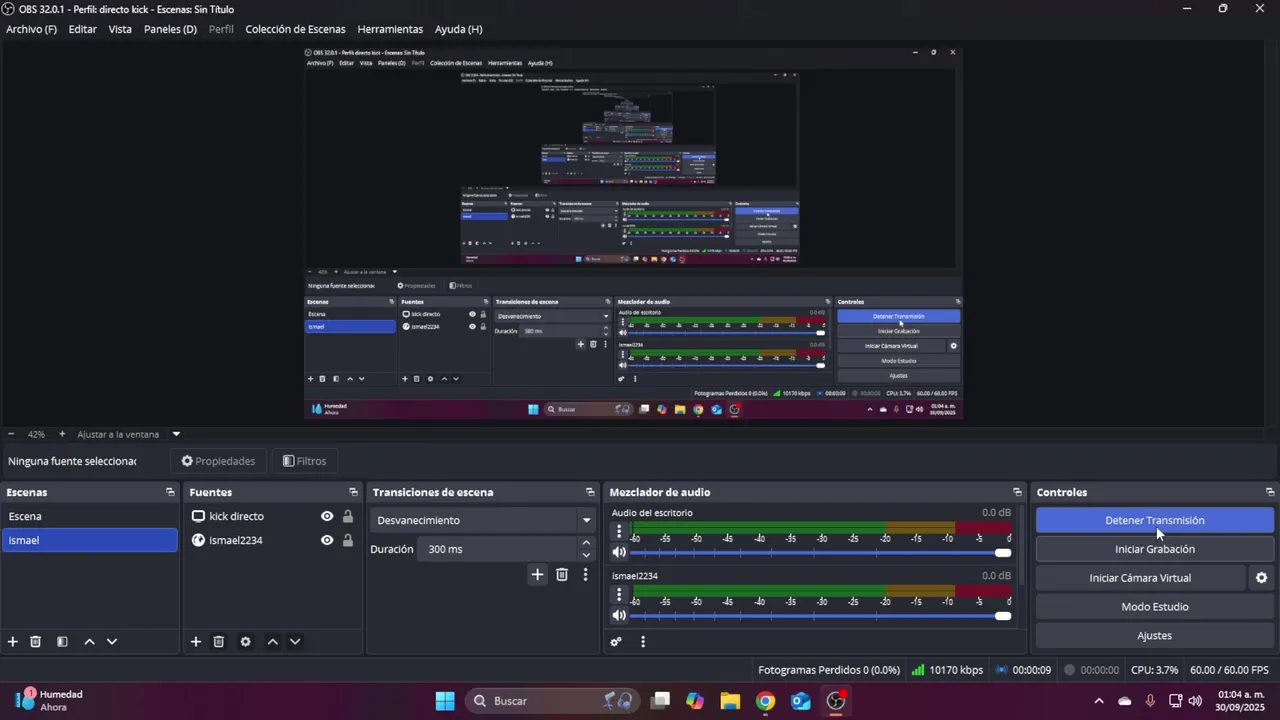The image size is (1280, 720).
Task: Remove selected source with trash icon in Fuentes
Action: click(219, 642)
